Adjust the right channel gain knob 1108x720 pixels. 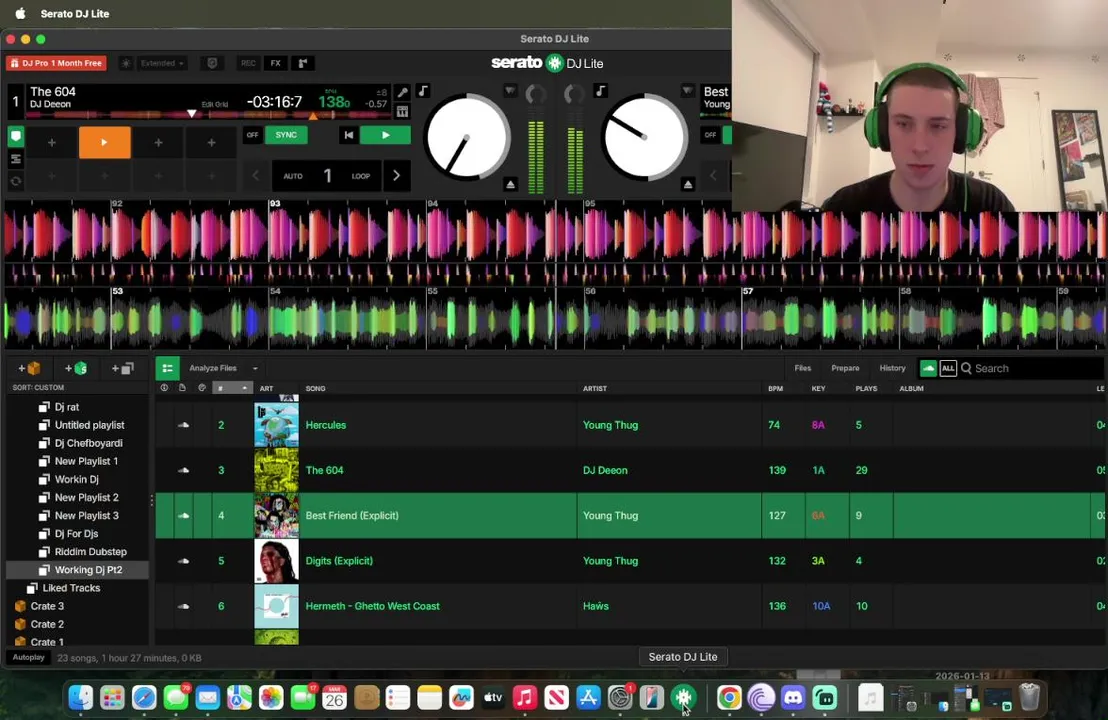coord(574,93)
